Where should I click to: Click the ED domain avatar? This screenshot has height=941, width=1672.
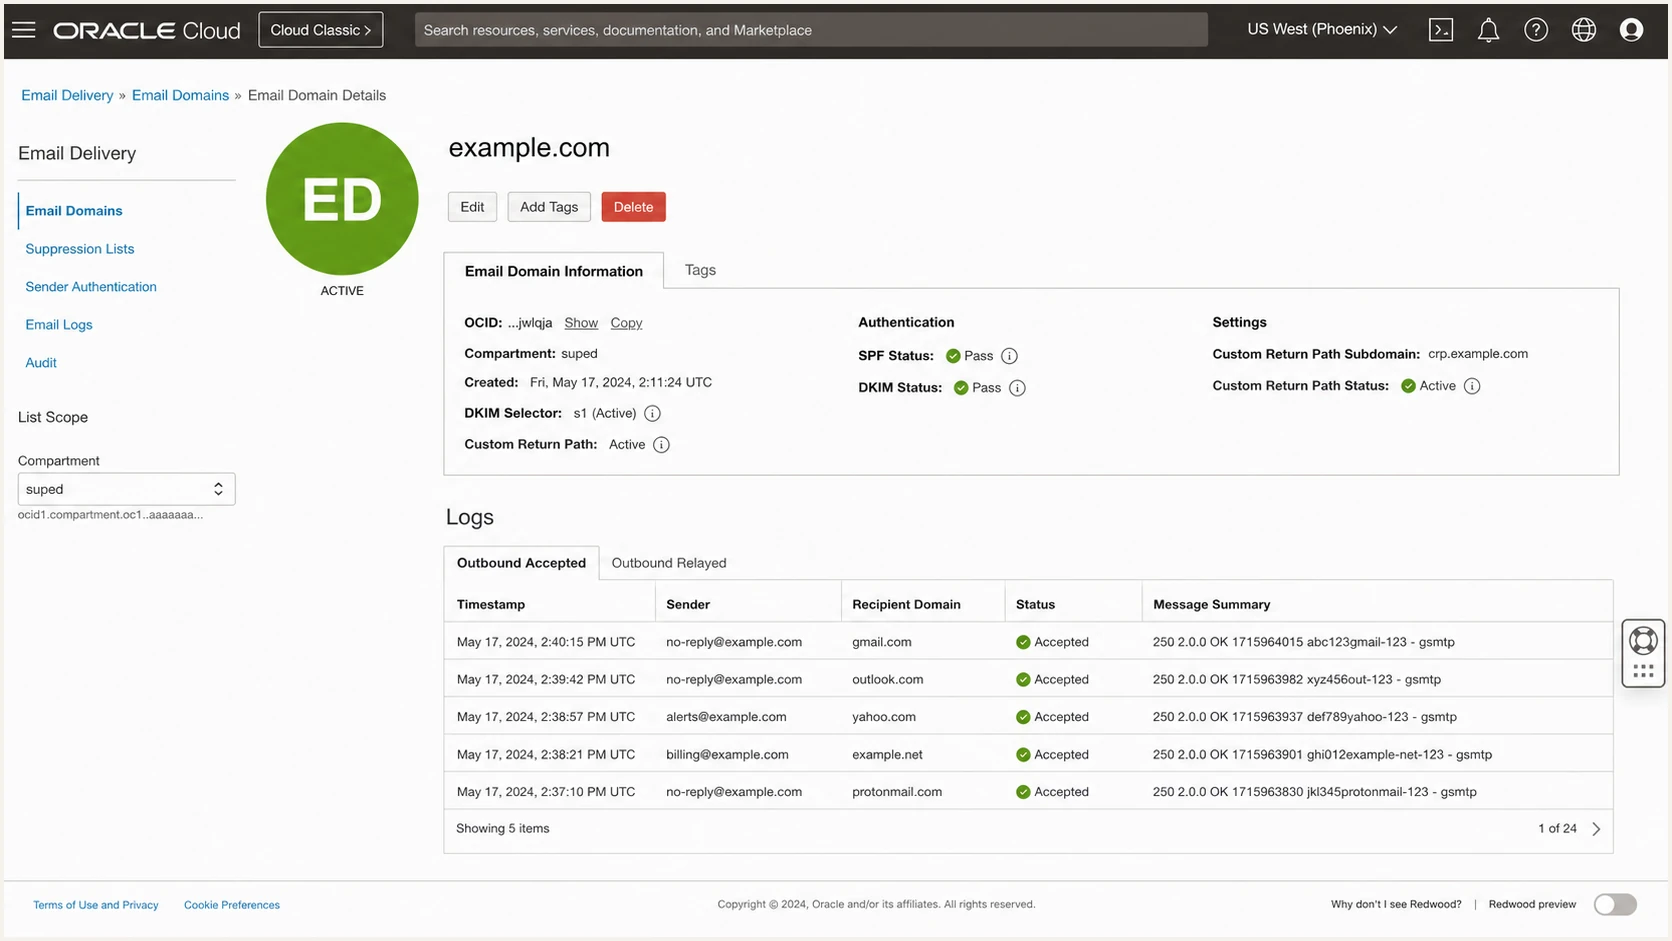(342, 199)
